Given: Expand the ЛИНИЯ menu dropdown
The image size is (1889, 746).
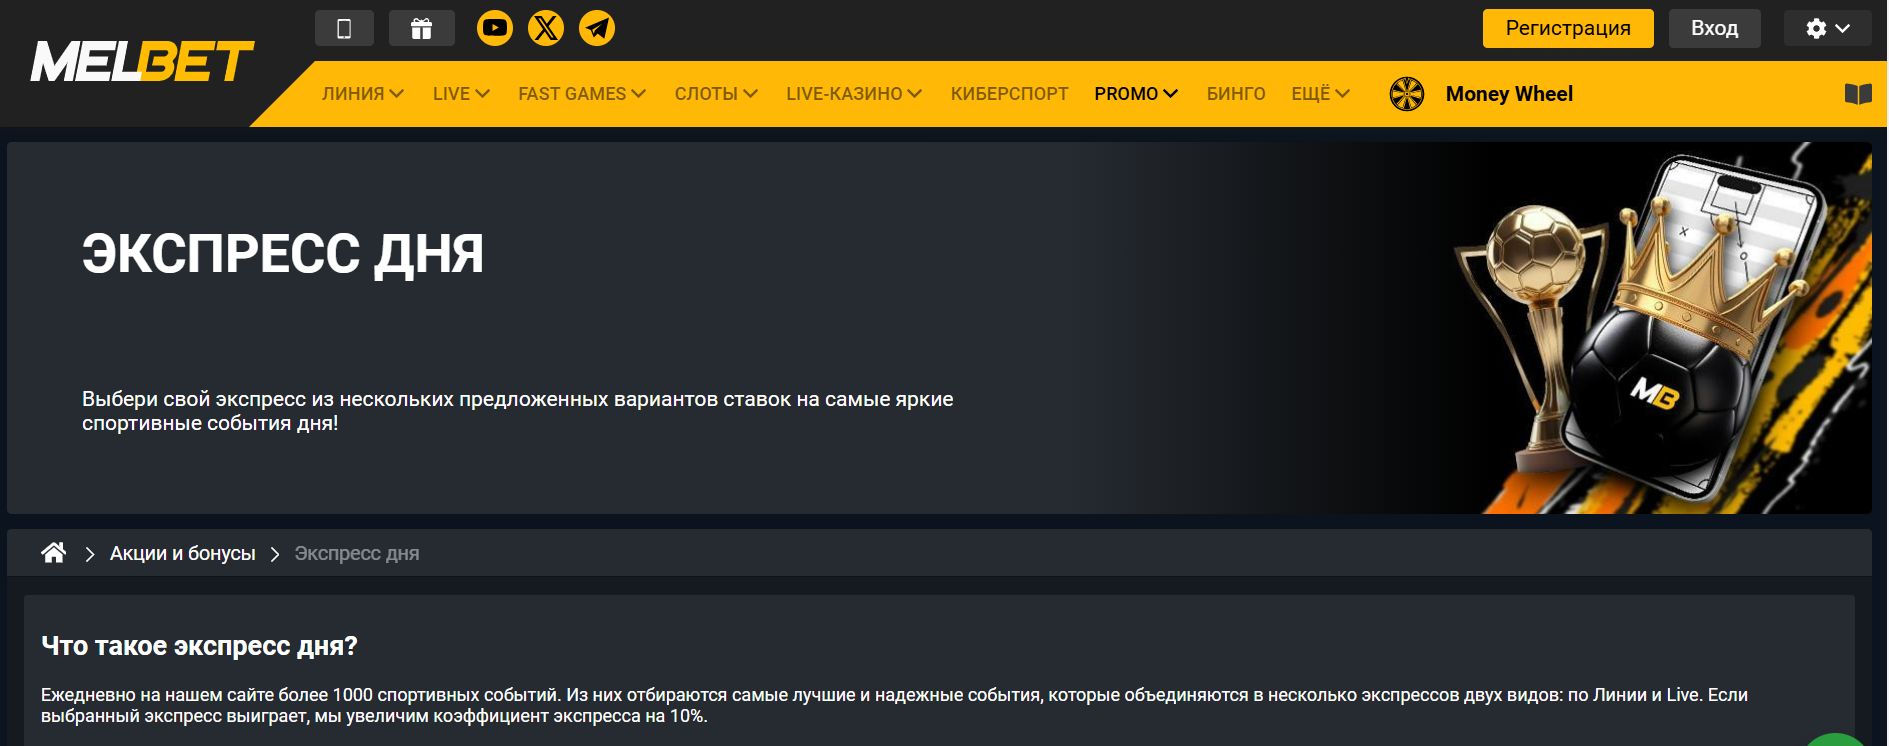Looking at the screenshot, I should tap(362, 94).
